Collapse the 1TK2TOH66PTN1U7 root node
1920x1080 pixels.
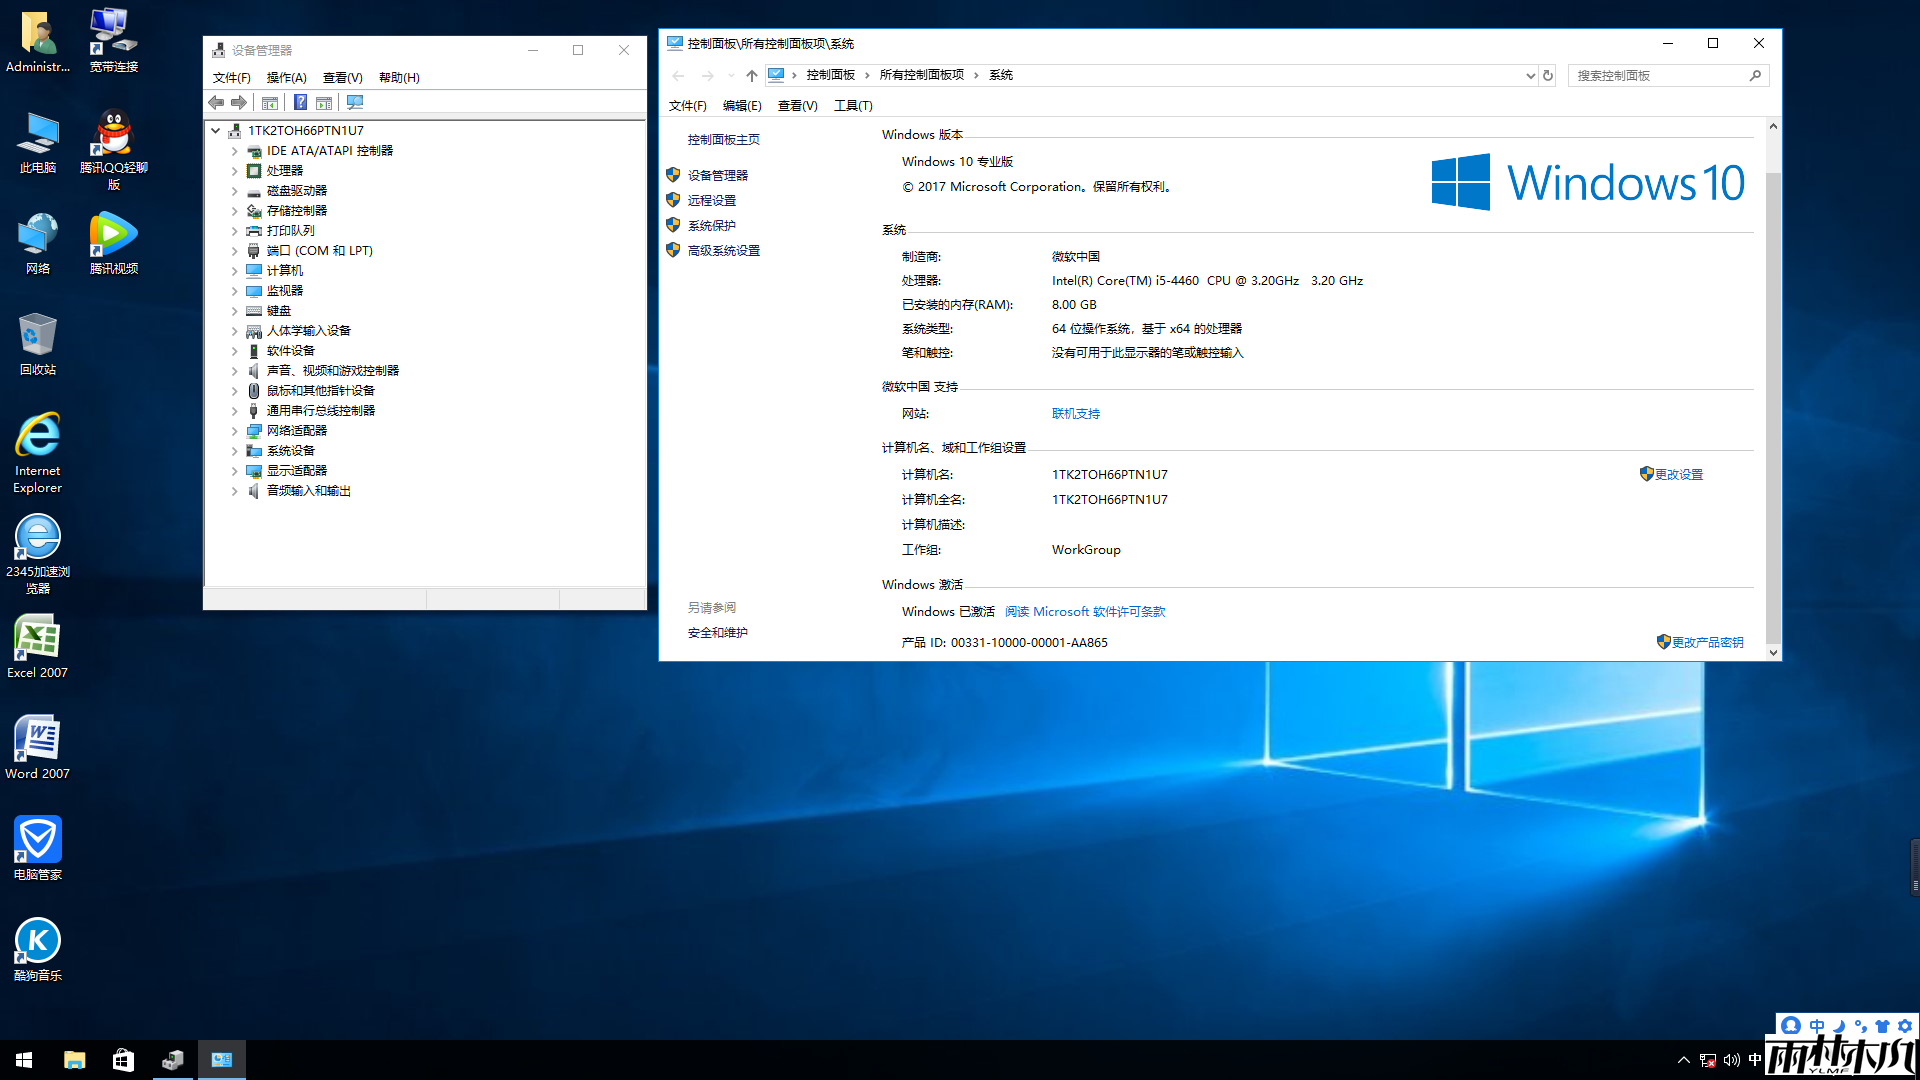(215, 130)
